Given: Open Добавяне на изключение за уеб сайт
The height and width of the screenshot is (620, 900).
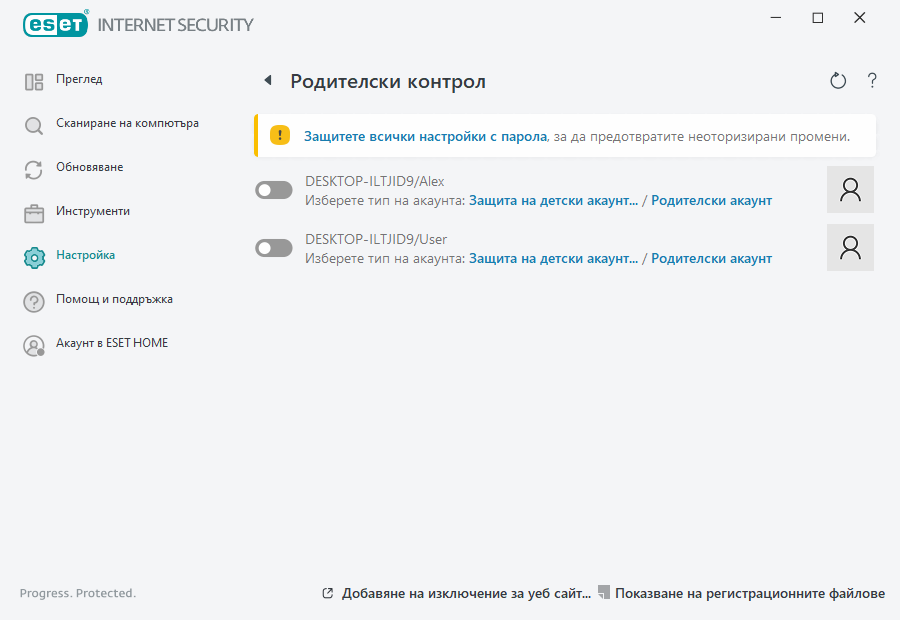Looking at the screenshot, I should [466, 592].
